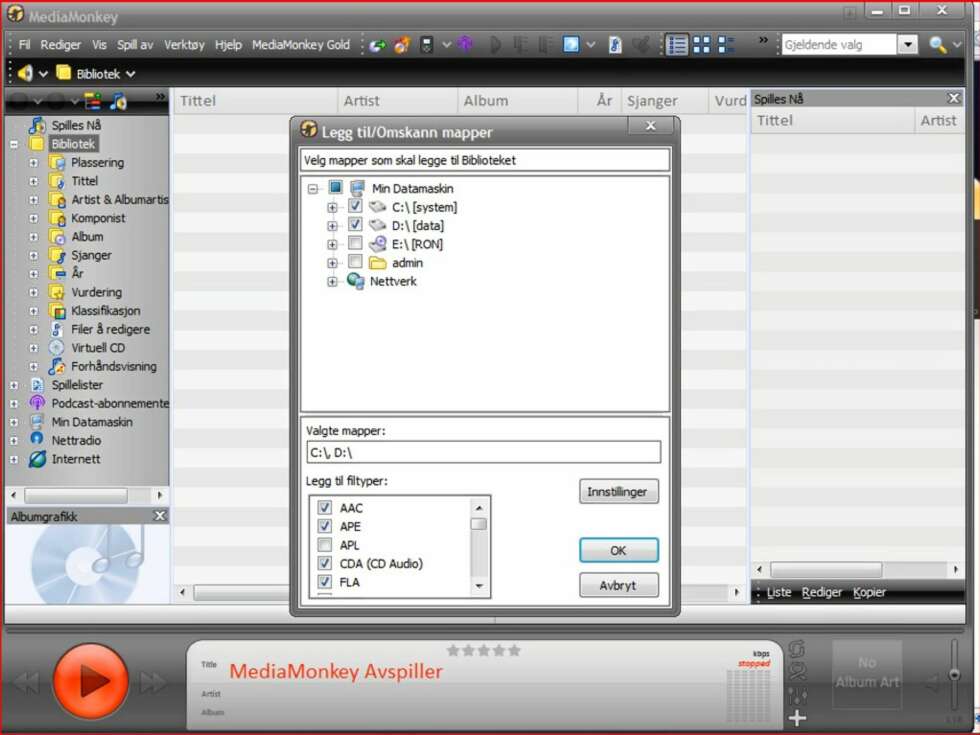Select Podcast-abonnemente in the library tree
The width and height of the screenshot is (980, 735).
tap(110, 403)
